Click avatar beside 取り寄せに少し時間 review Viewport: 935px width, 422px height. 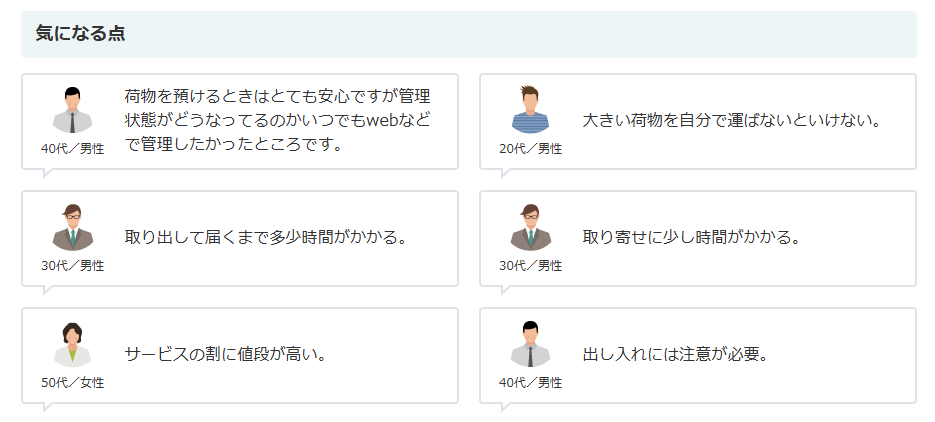click(x=530, y=227)
